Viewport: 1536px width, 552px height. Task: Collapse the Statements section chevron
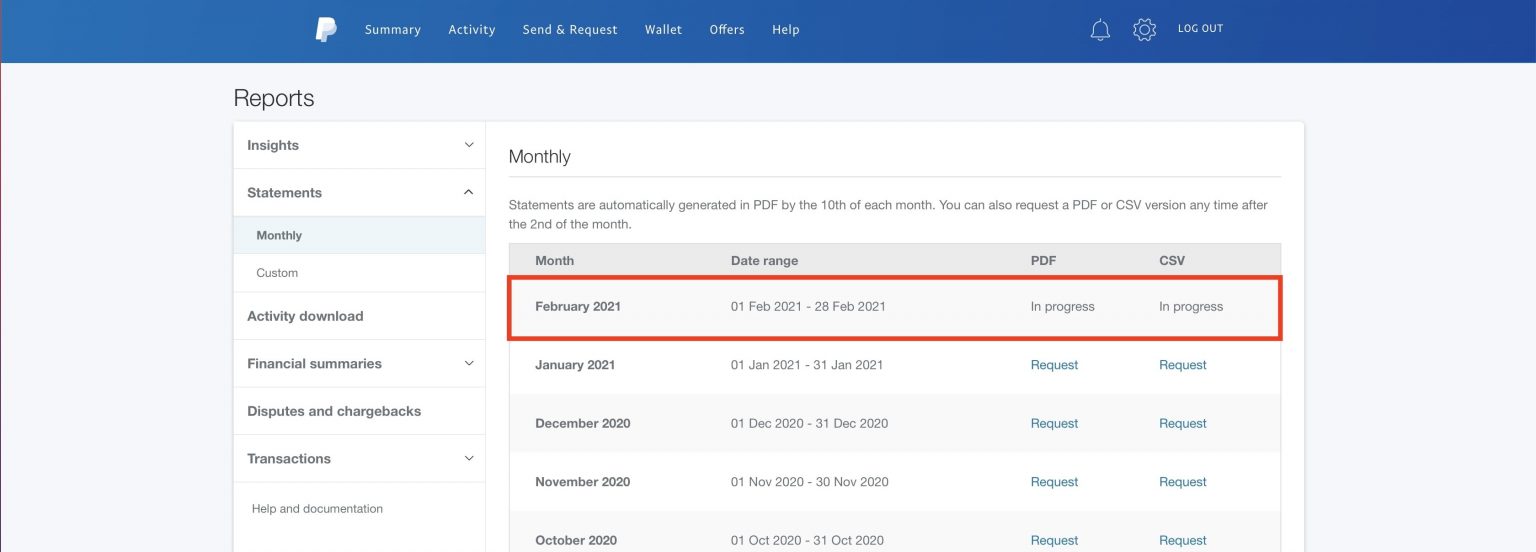(469, 192)
